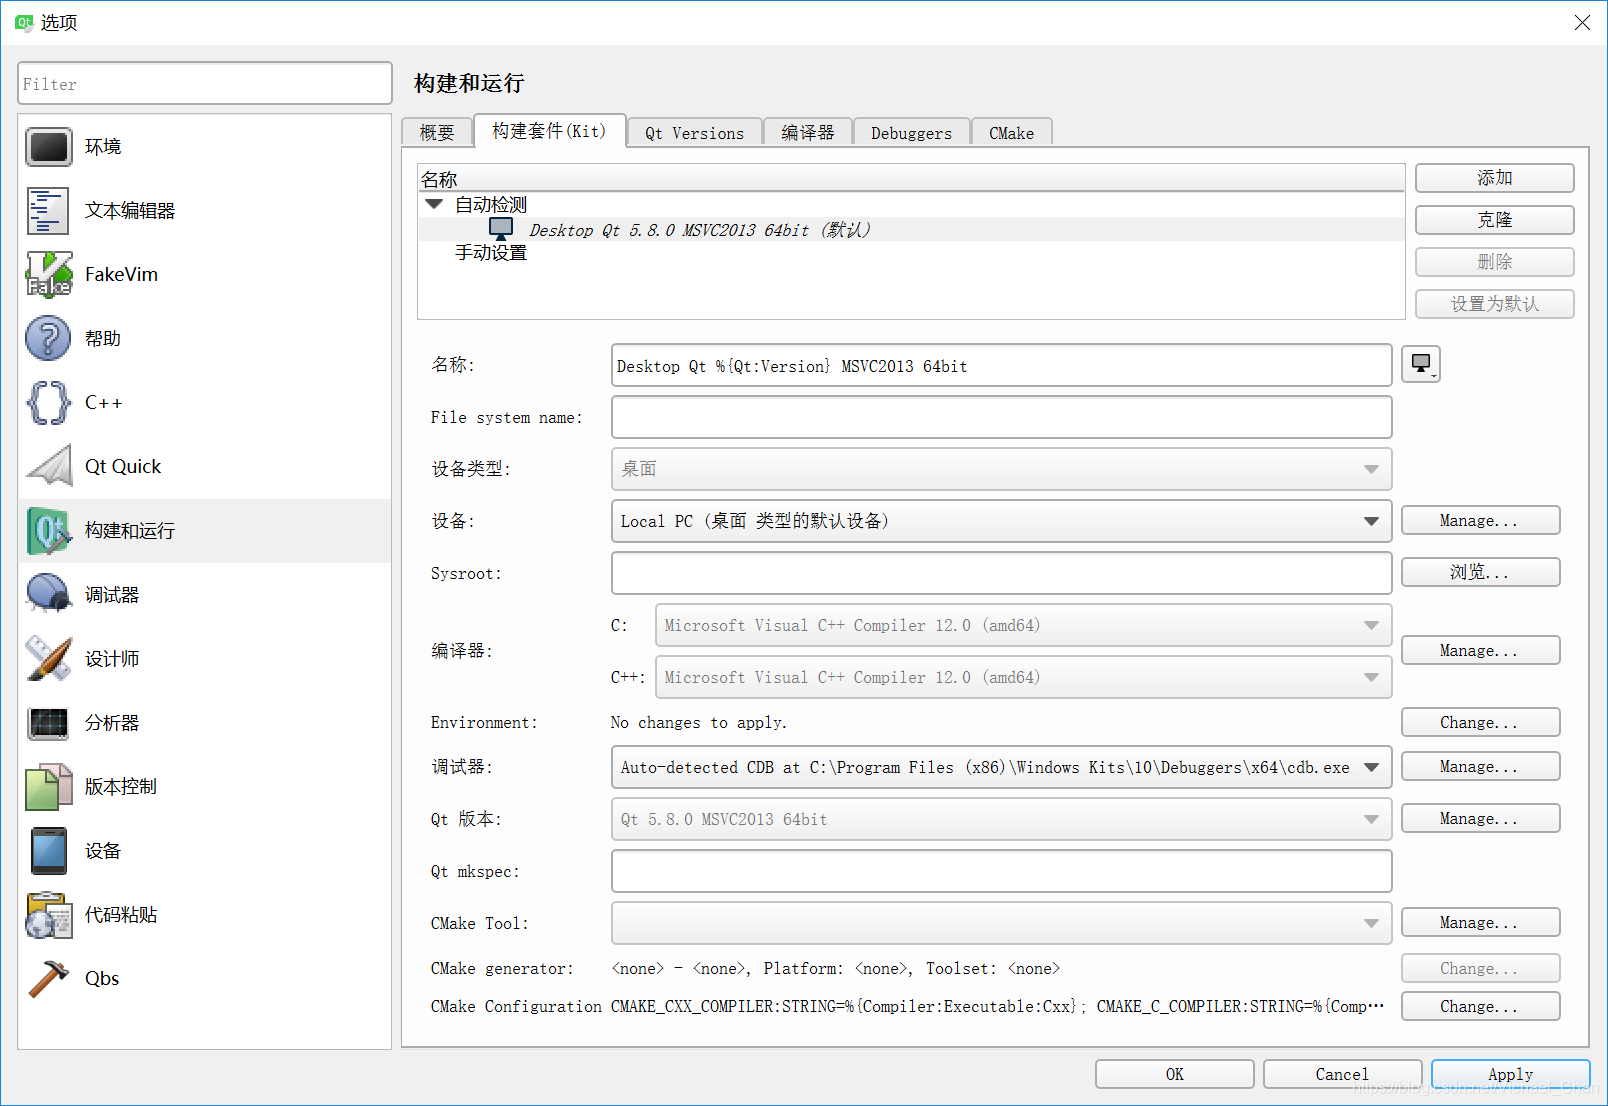Switch to the 概要 tab
Screen dimensions: 1608x1106
[437, 133]
